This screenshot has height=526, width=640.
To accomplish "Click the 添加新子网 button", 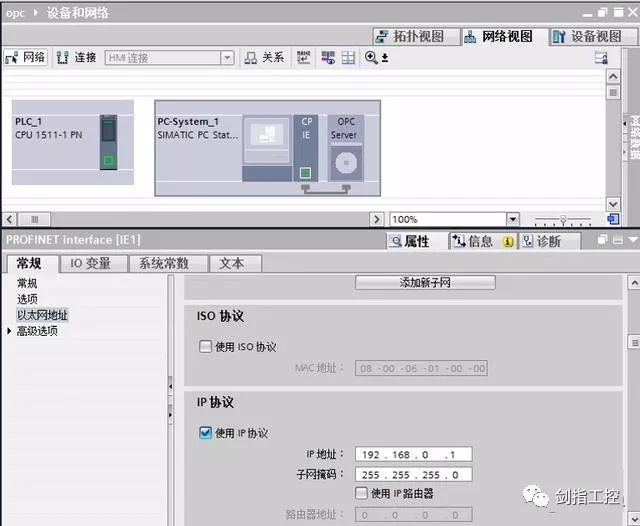I will (x=425, y=283).
